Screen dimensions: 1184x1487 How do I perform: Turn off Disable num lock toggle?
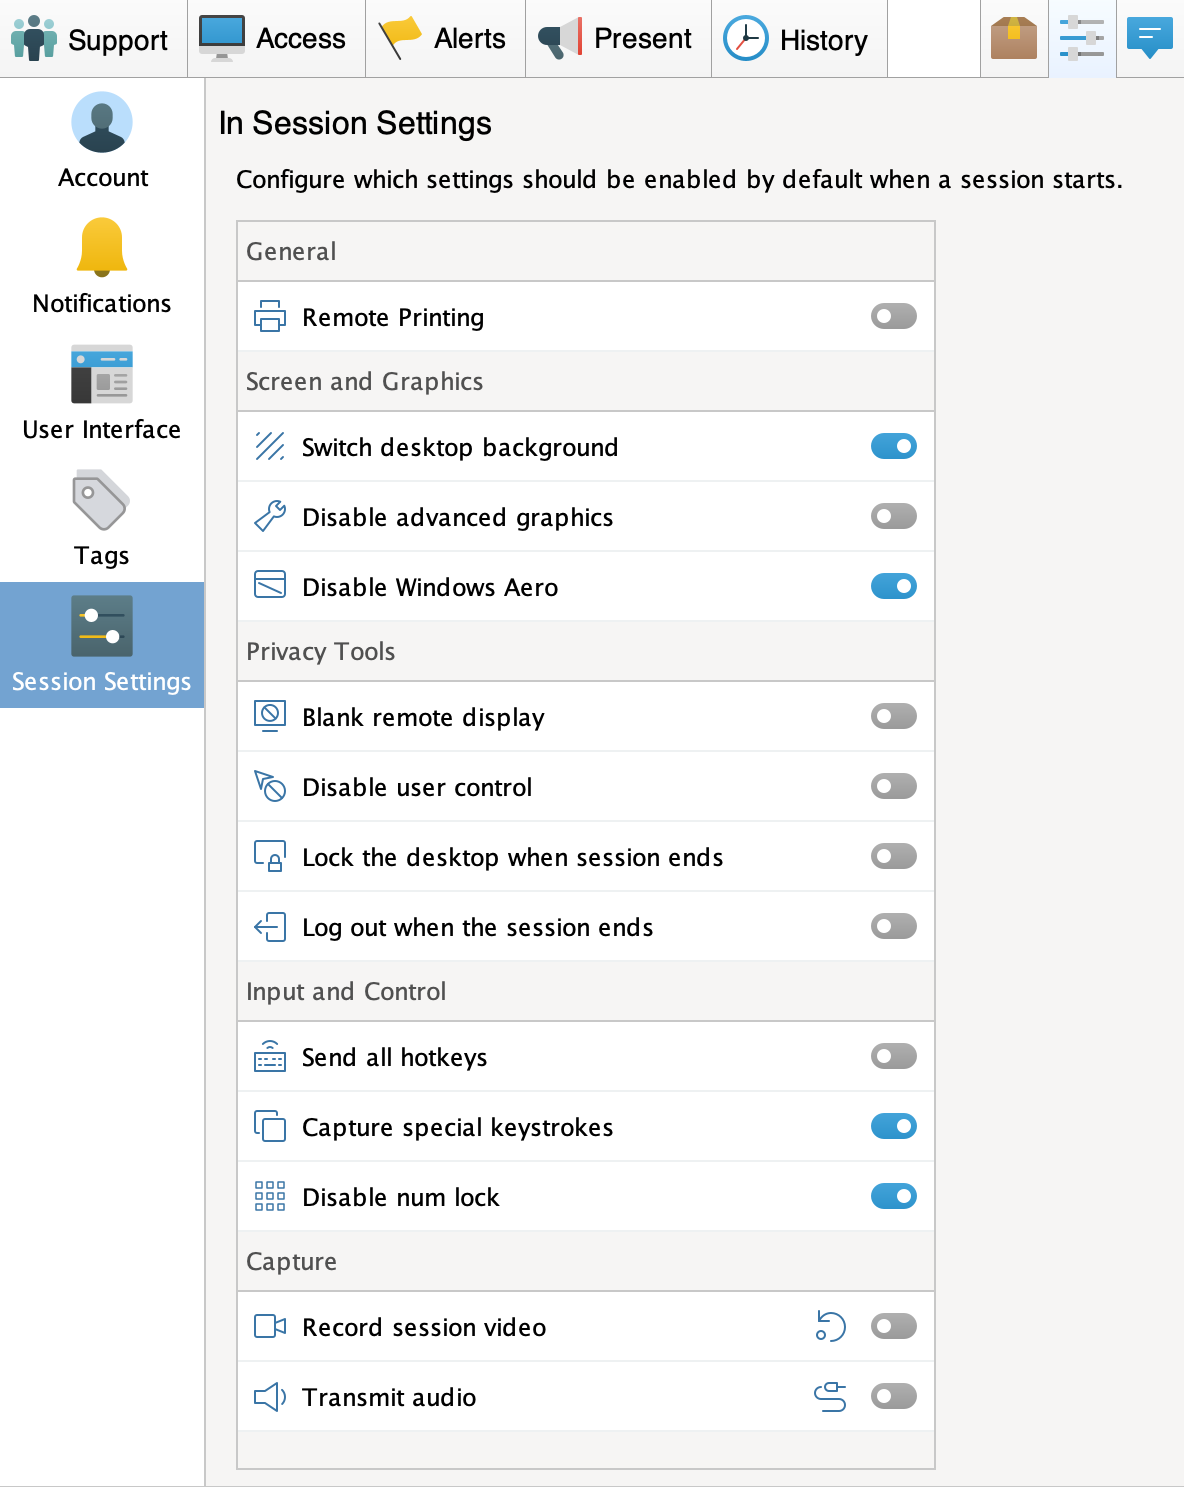[x=894, y=1196]
